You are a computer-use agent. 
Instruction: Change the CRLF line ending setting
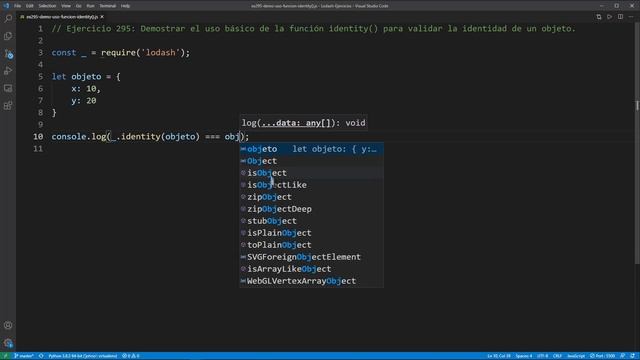click(x=557, y=356)
